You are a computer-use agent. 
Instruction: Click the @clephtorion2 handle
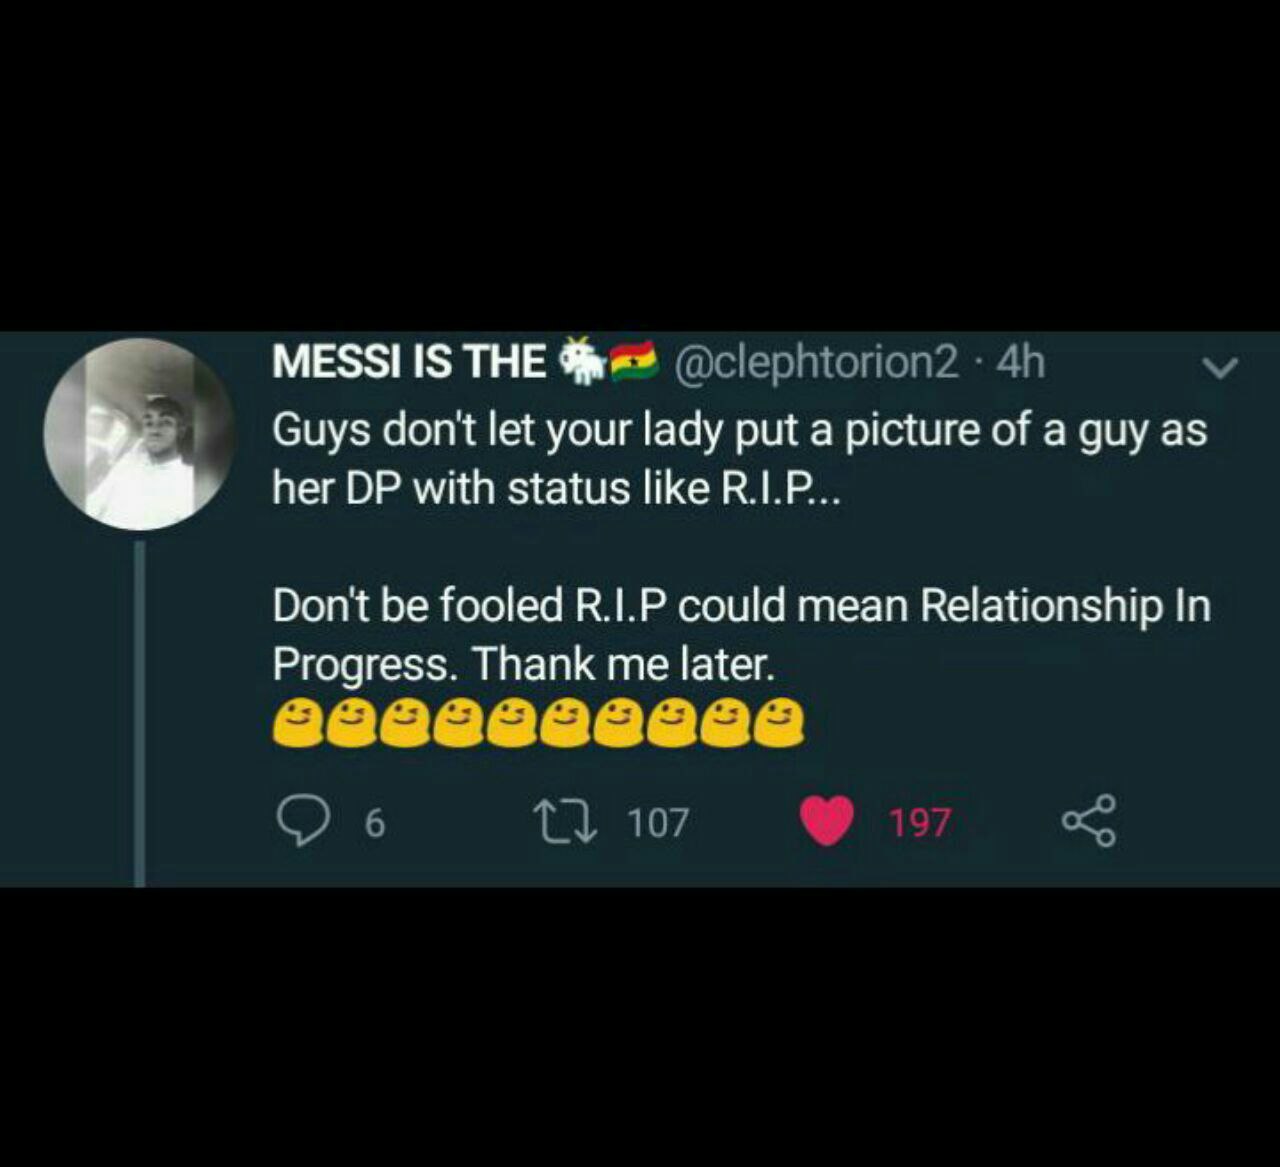pyautogui.click(x=817, y=362)
